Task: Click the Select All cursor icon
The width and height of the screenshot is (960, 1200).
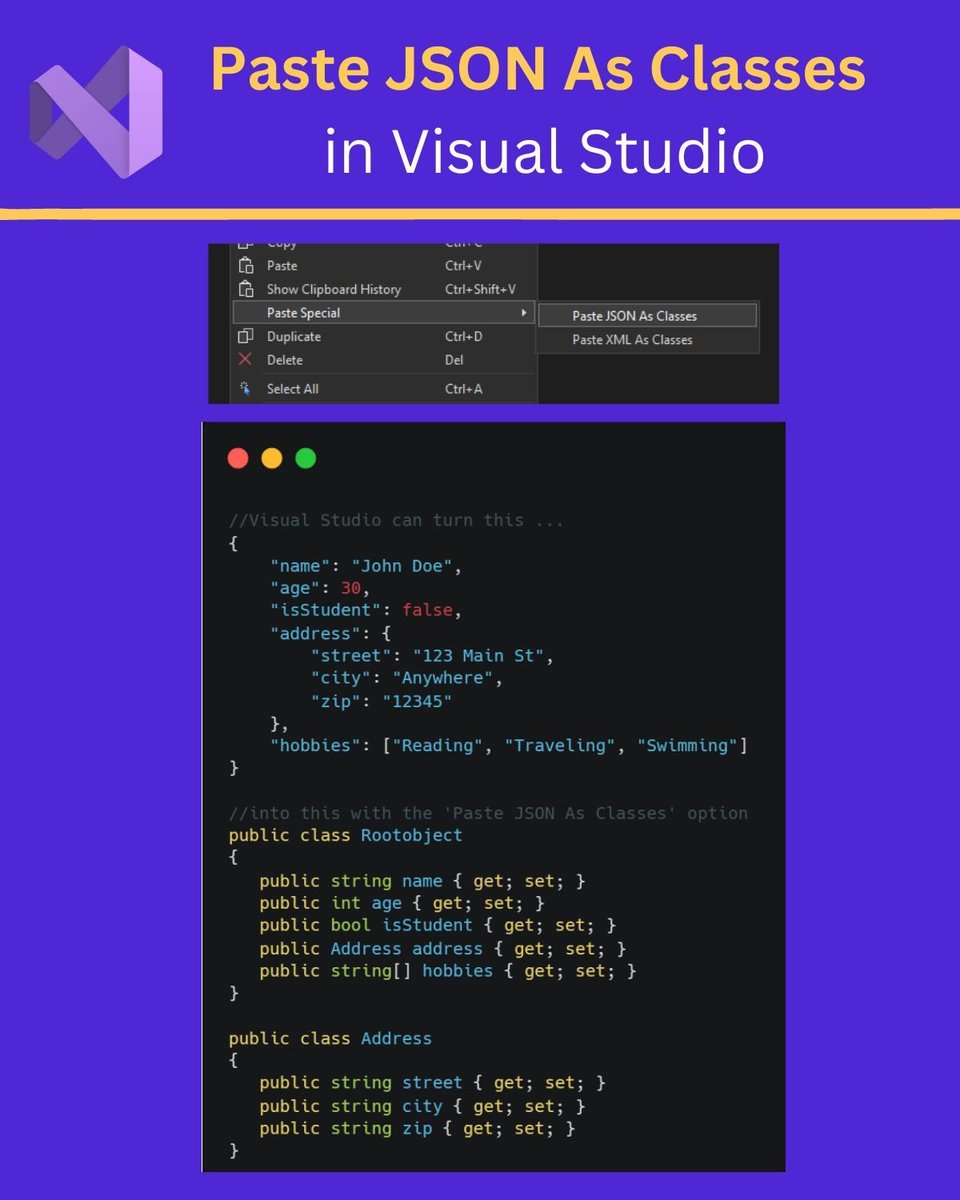Action: (x=246, y=388)
